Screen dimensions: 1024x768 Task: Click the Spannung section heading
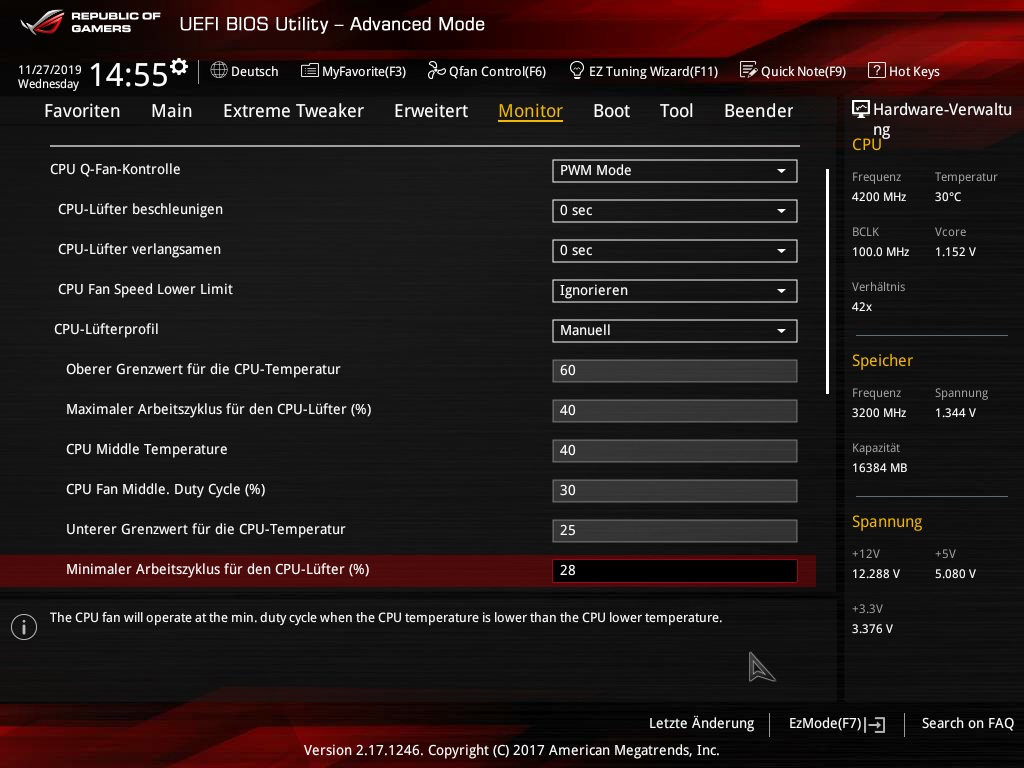coord(887,522)
